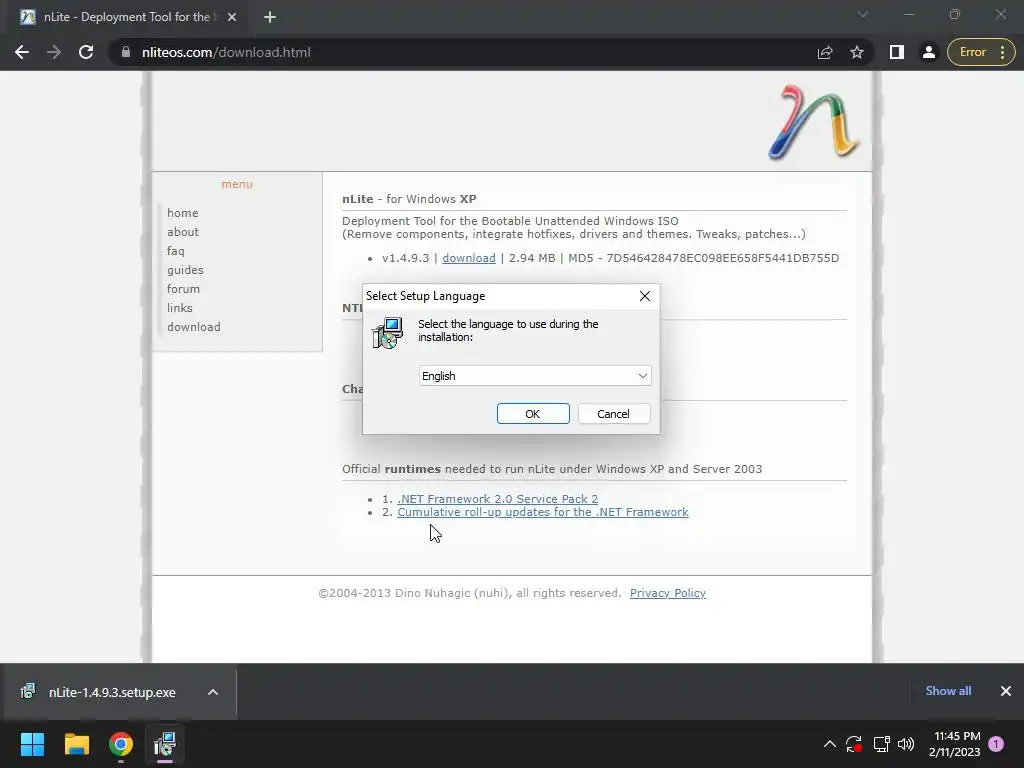1024x768 pixels.
Task: Open the Chrome profile avatar
Action: (x=928, y=52)
